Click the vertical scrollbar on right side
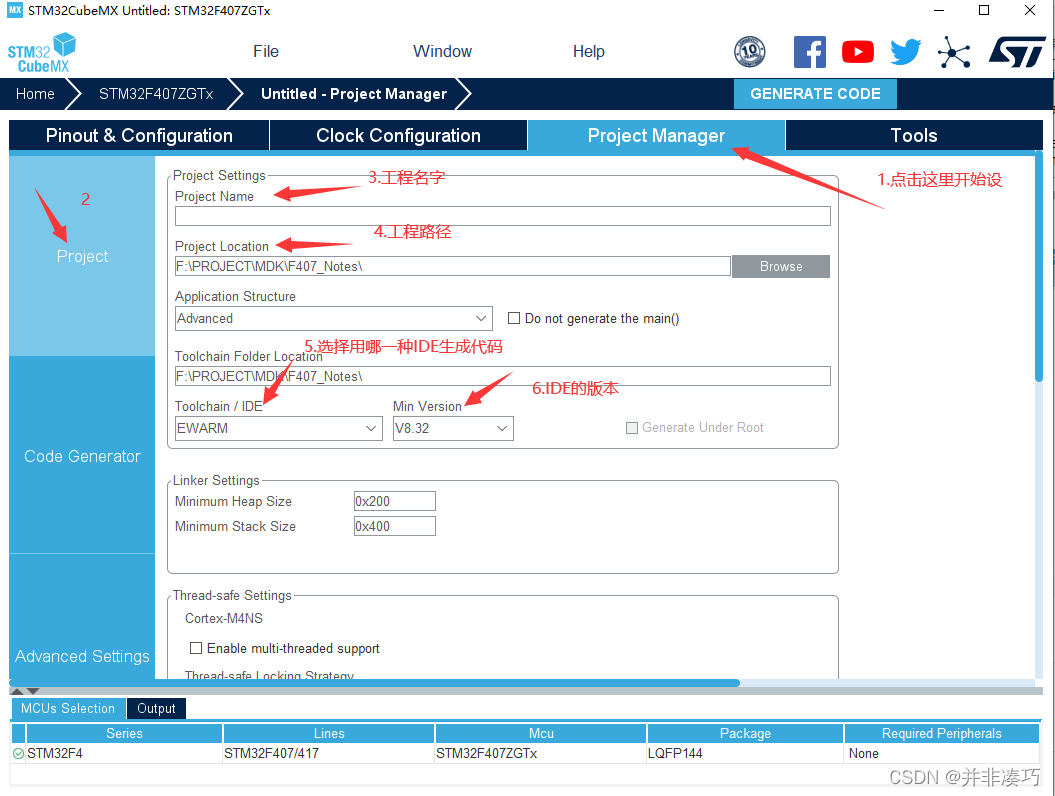 point(1039,266)
